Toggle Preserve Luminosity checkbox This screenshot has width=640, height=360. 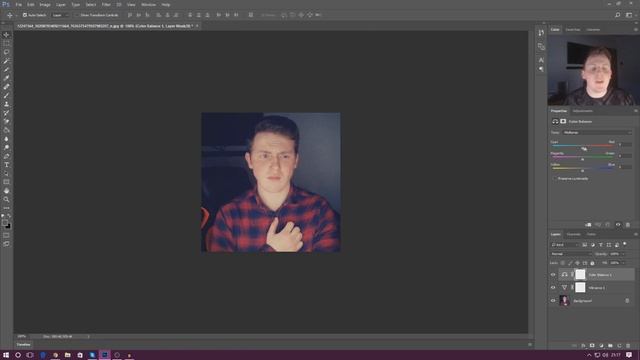click(555, 179)
